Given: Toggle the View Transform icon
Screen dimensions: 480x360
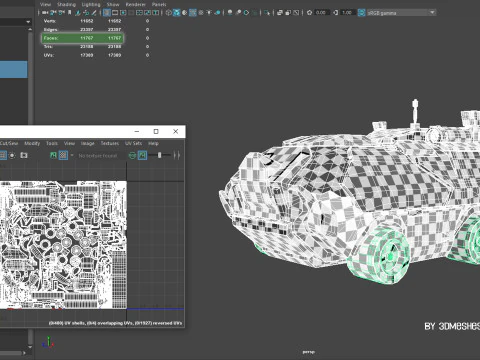Looking at the screenshot, I should tap(361, 13).
